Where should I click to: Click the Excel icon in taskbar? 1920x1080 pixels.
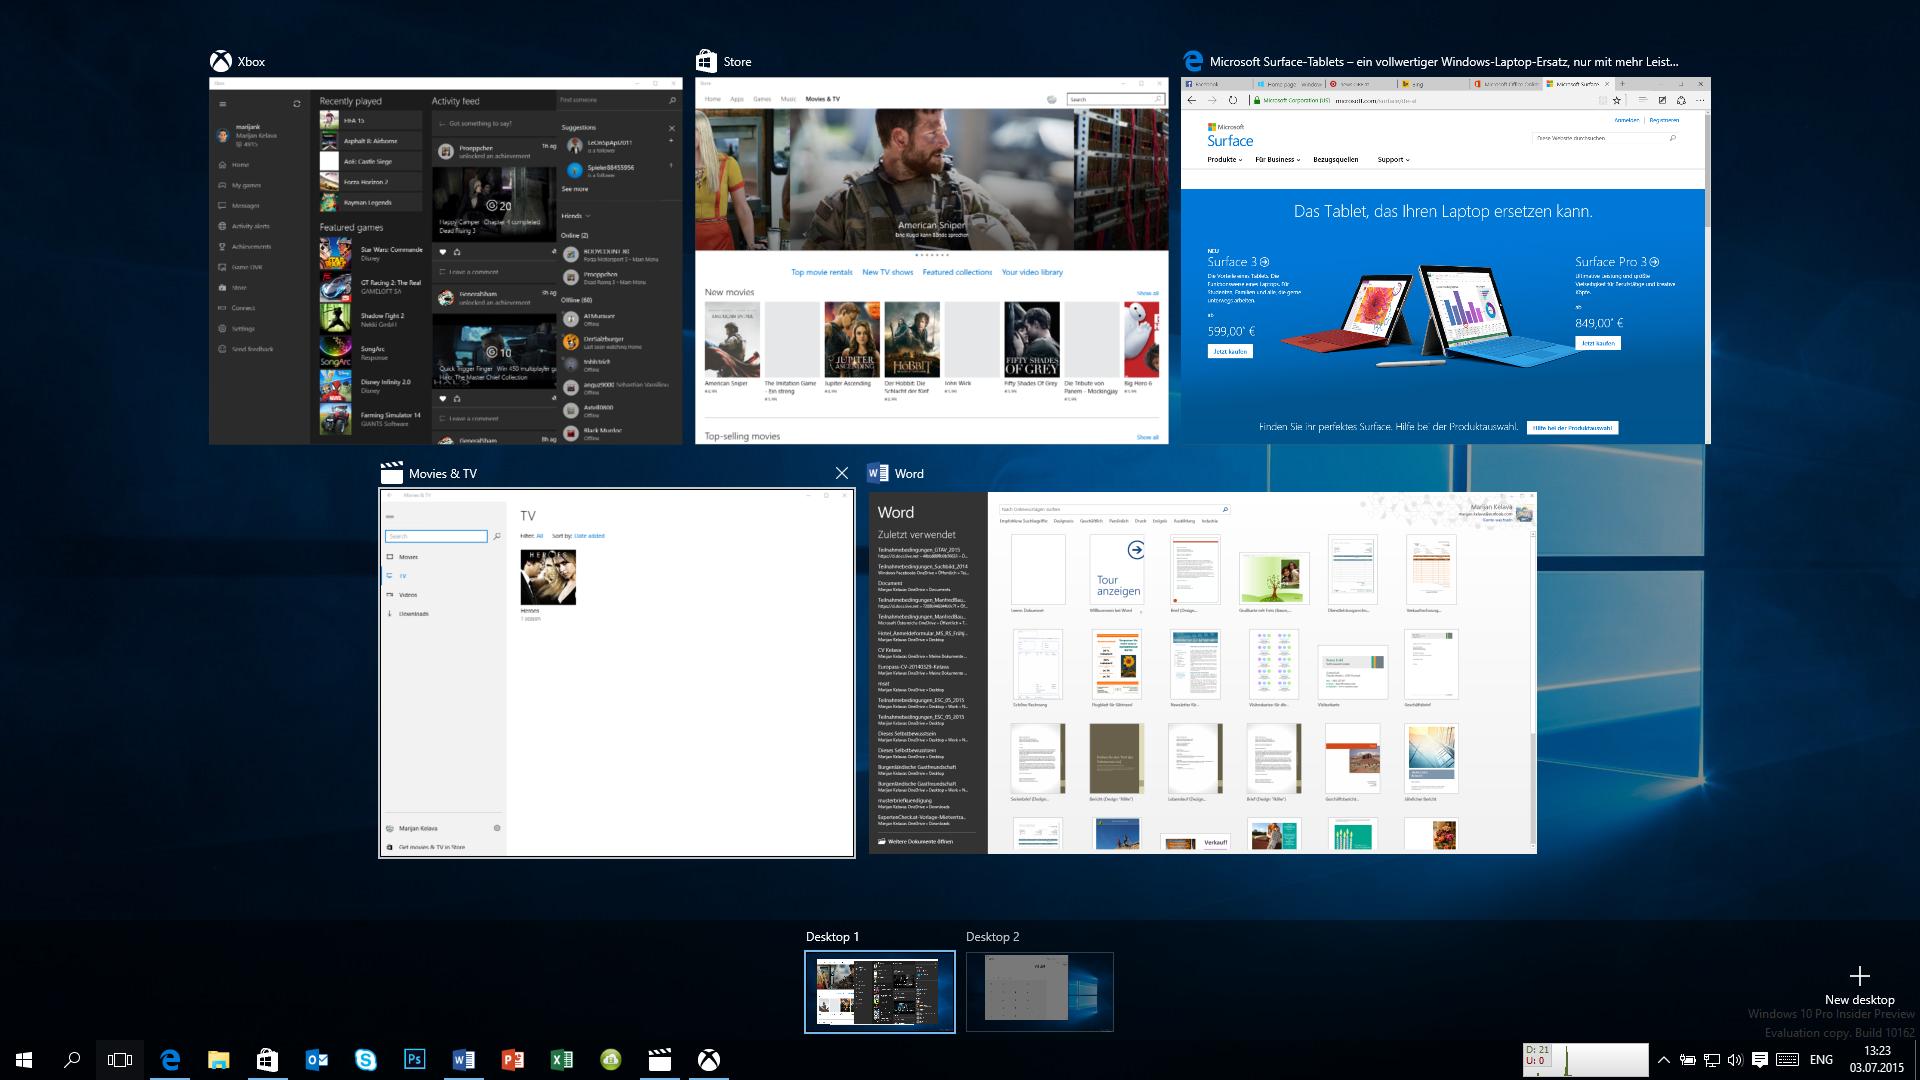point(559,1059)
